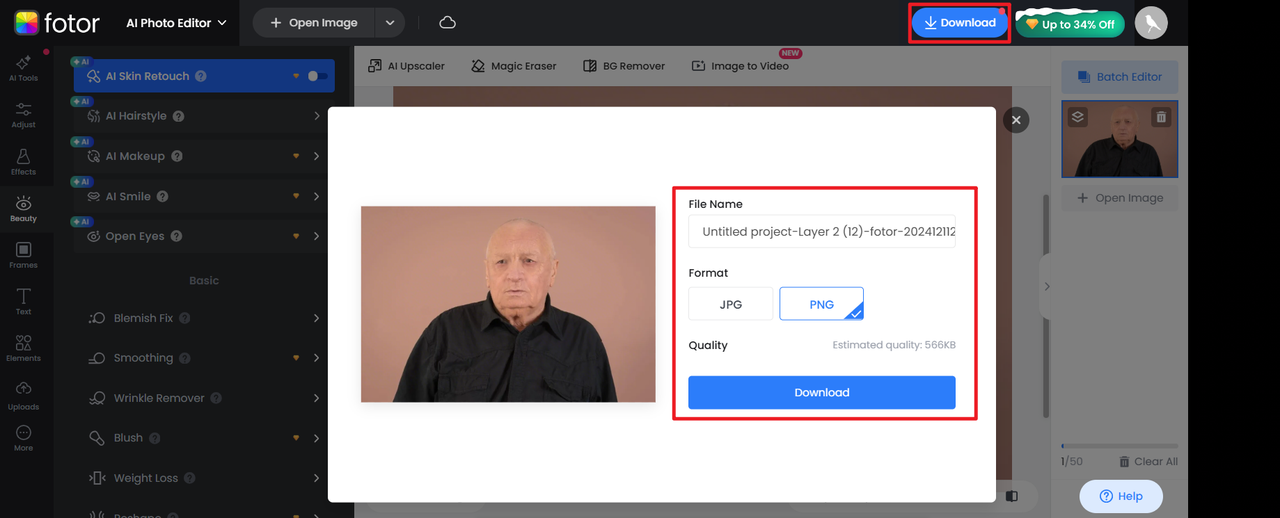Open the user profile avatar
The image size is (1280, 518).
(1151, 23)
